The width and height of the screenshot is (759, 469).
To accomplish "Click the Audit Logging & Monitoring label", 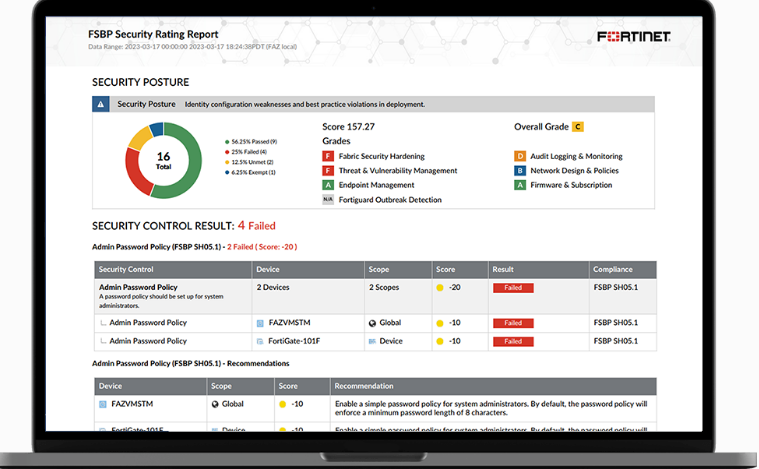I will click(x=577, y=156).
